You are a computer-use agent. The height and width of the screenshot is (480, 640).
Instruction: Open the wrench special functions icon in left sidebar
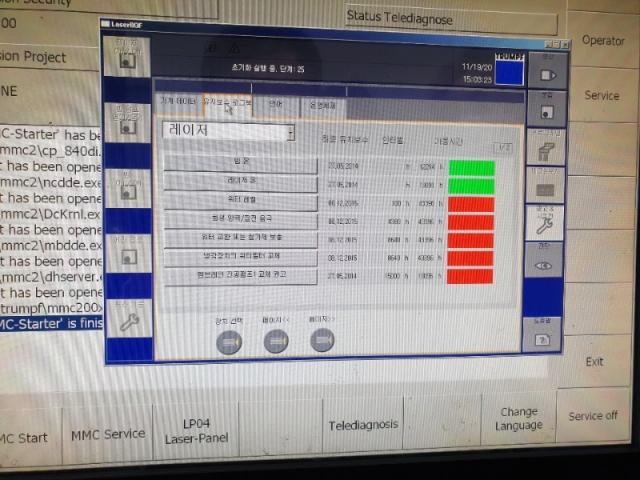tap(129, 318)
